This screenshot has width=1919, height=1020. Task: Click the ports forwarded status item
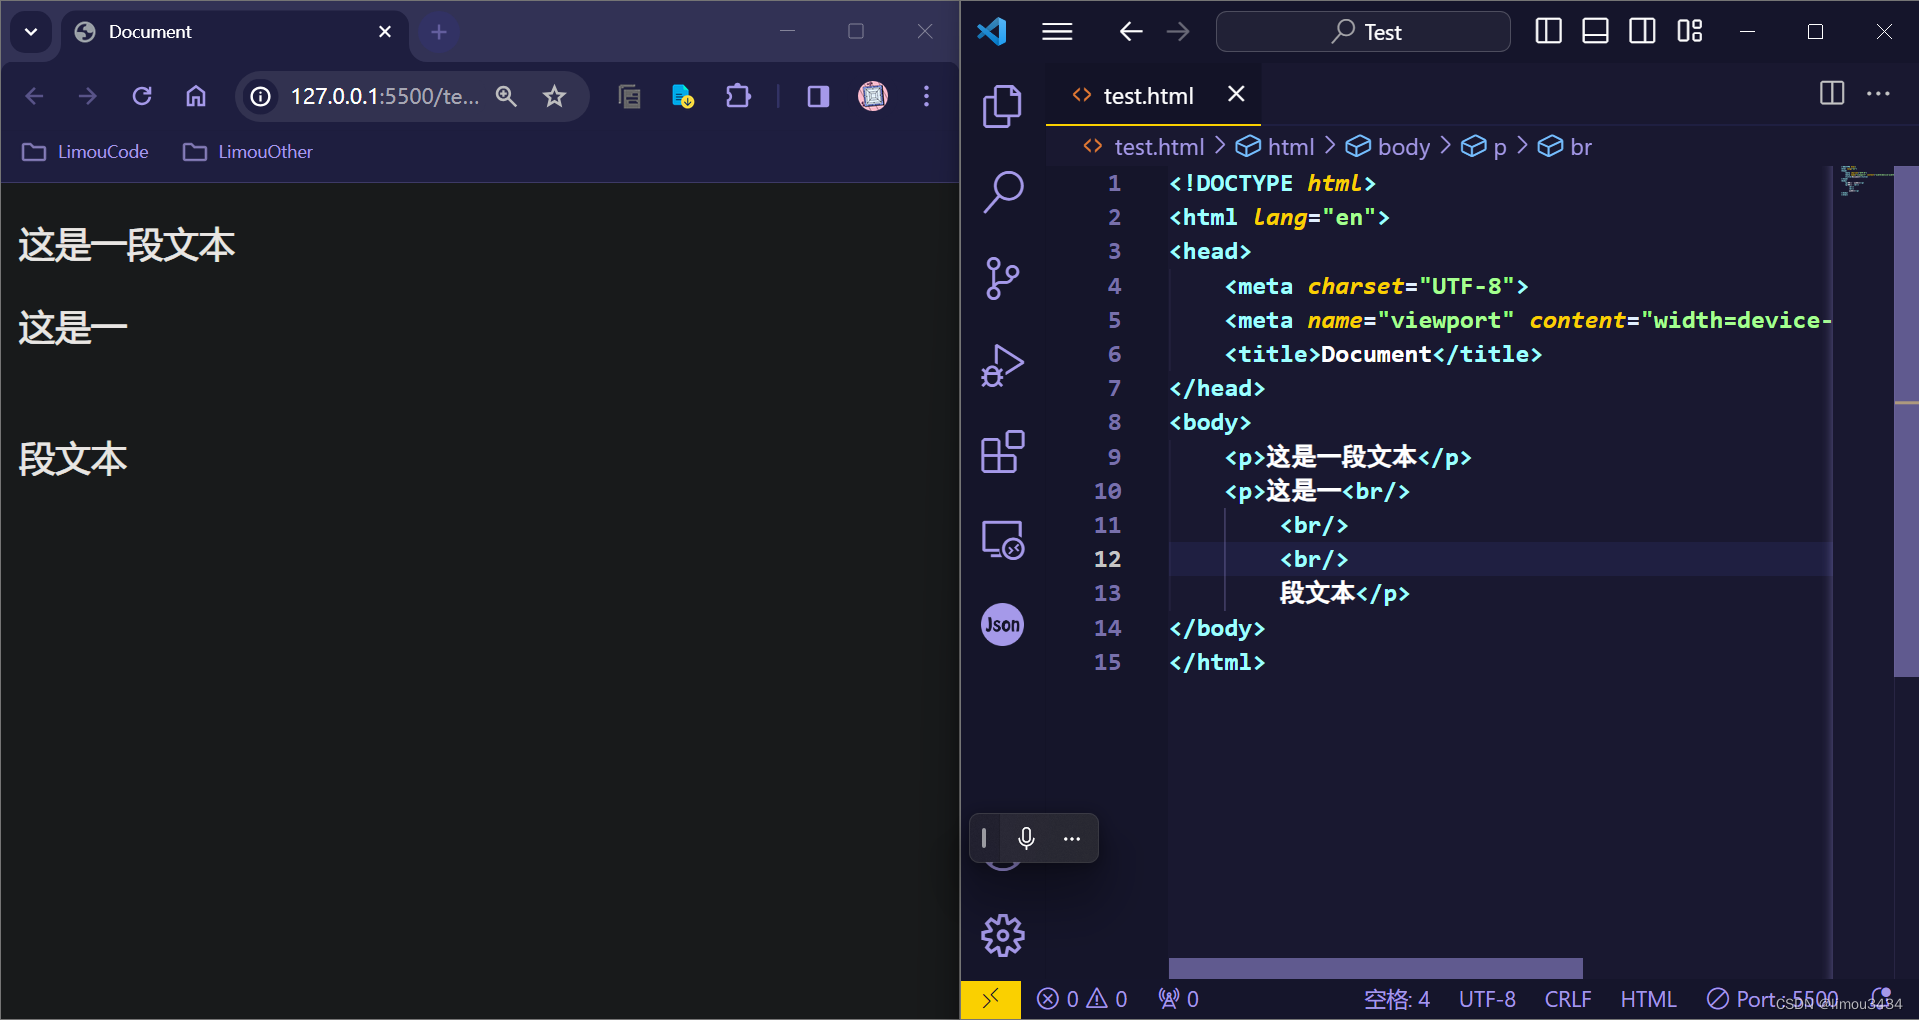tap(1178, 999)
